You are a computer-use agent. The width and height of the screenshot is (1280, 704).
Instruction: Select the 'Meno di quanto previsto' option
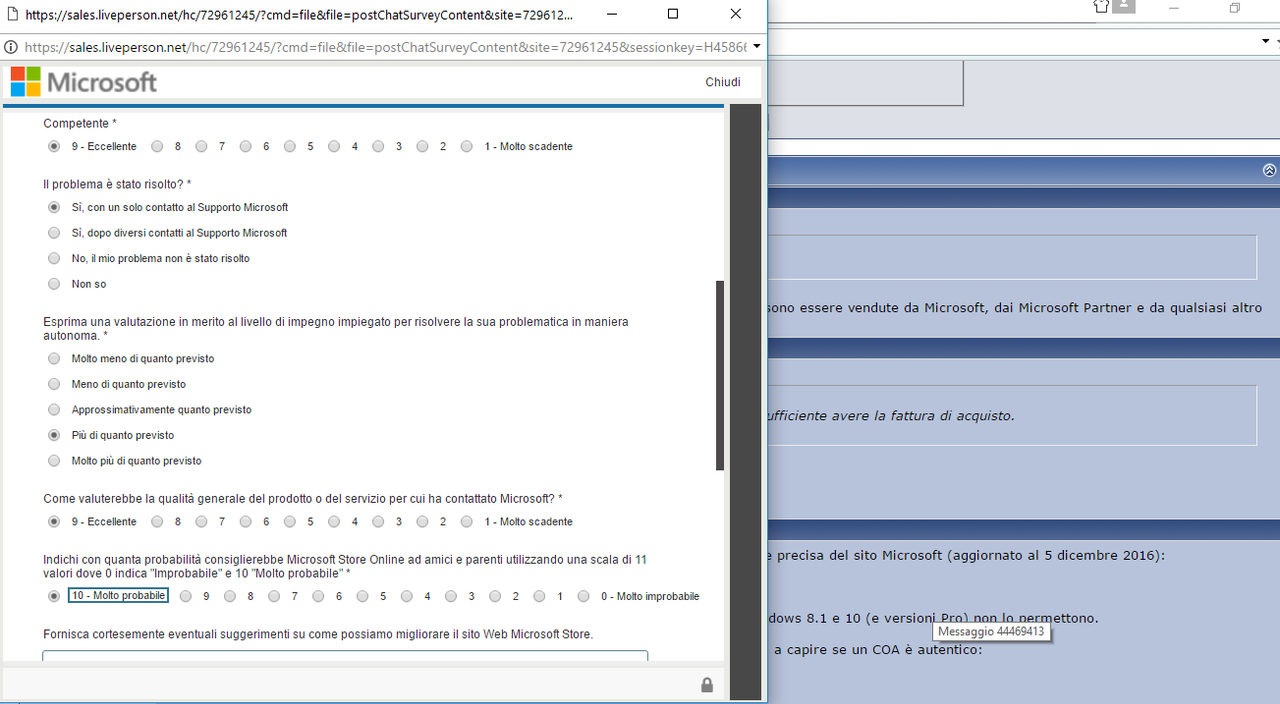54,384
